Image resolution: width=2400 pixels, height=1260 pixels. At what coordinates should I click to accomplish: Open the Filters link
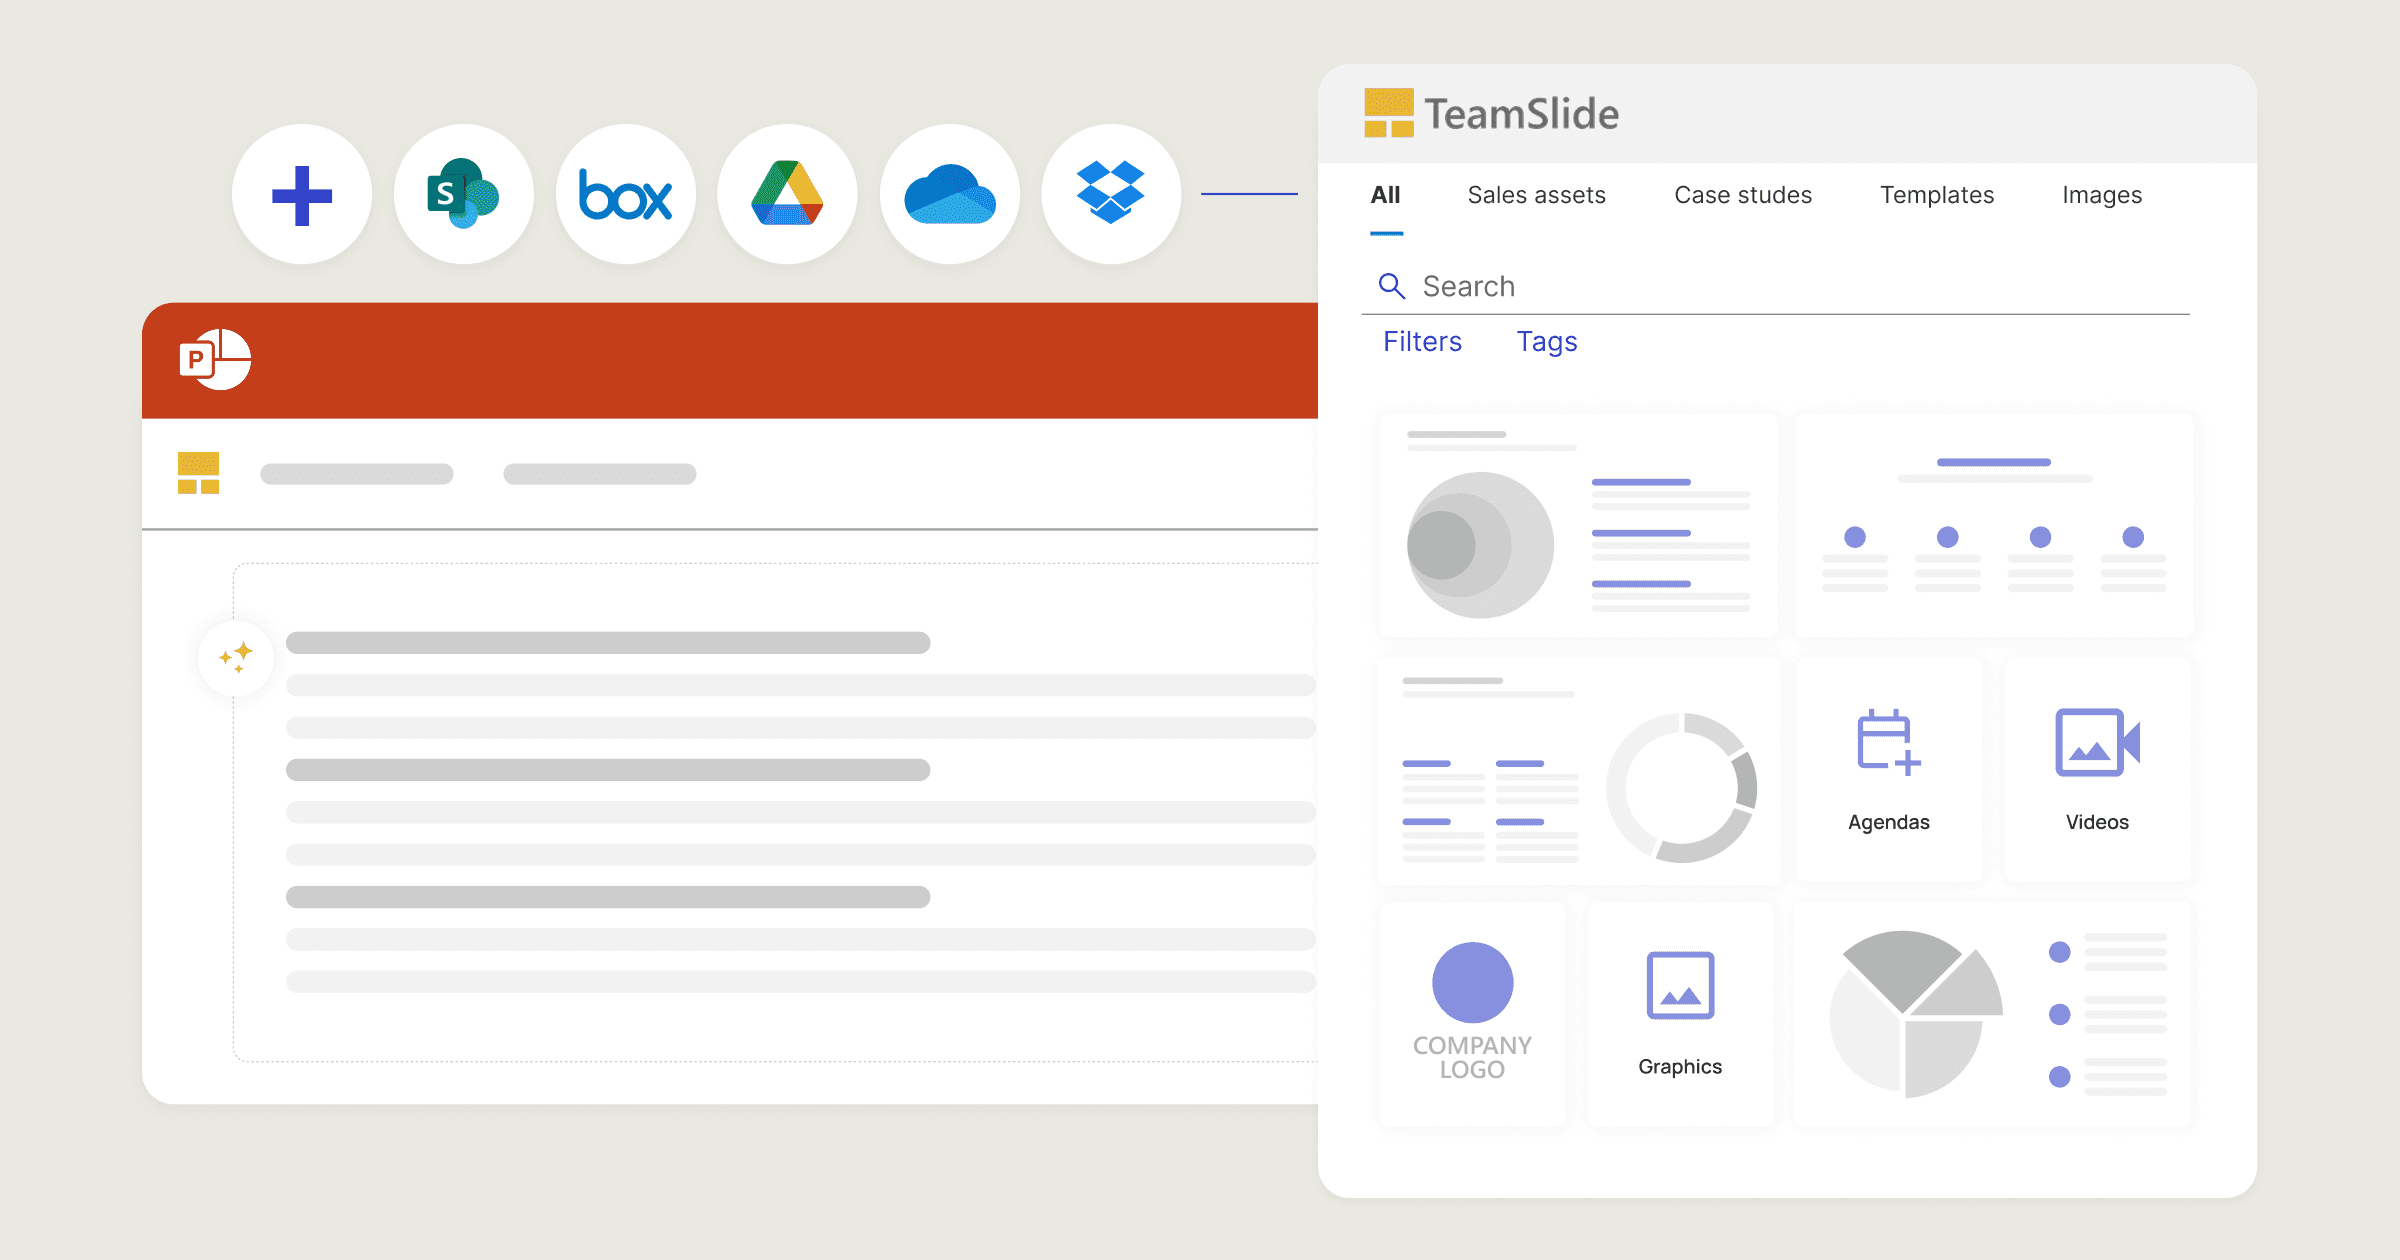click(x=1422, y=342)
